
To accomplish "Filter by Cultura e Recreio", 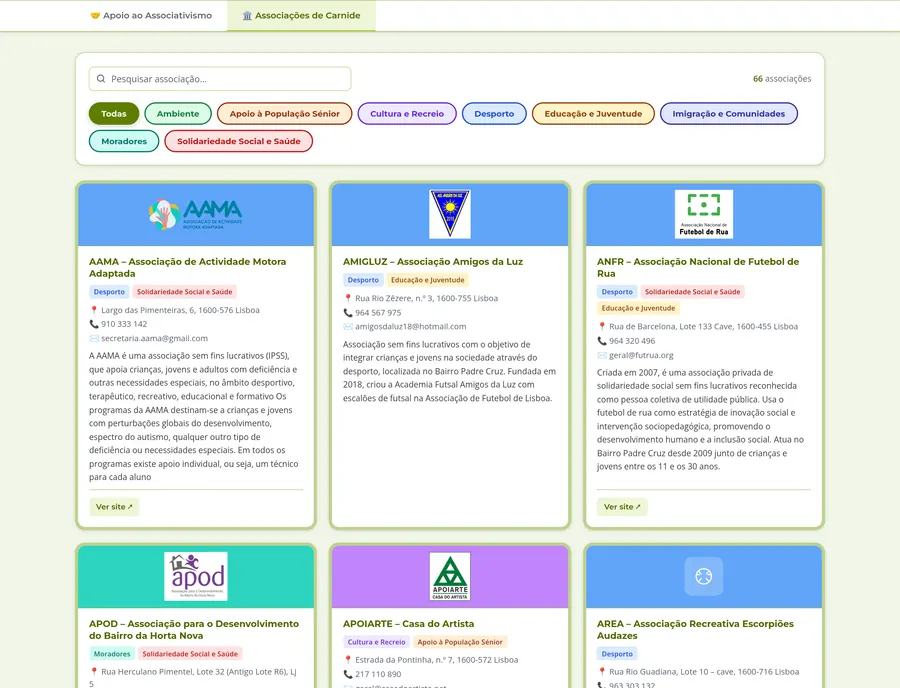I will click(x=407, y=114).
